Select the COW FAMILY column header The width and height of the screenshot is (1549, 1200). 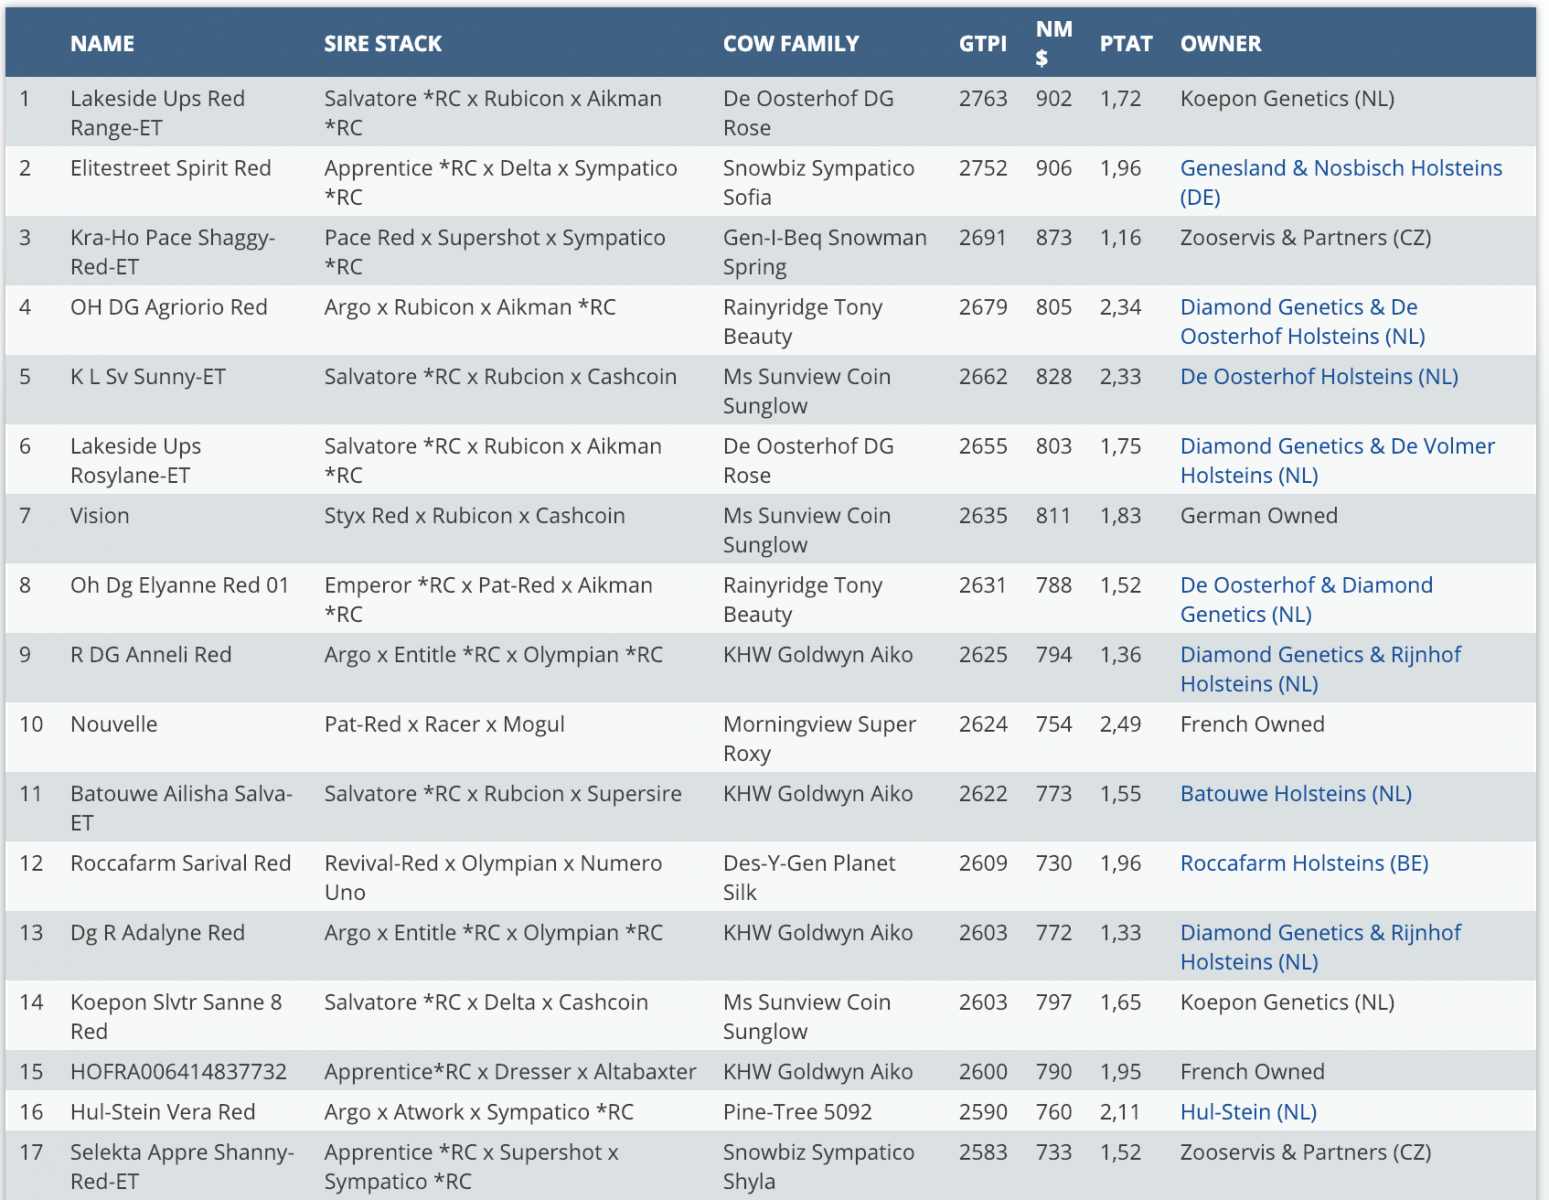coord(790,44)
